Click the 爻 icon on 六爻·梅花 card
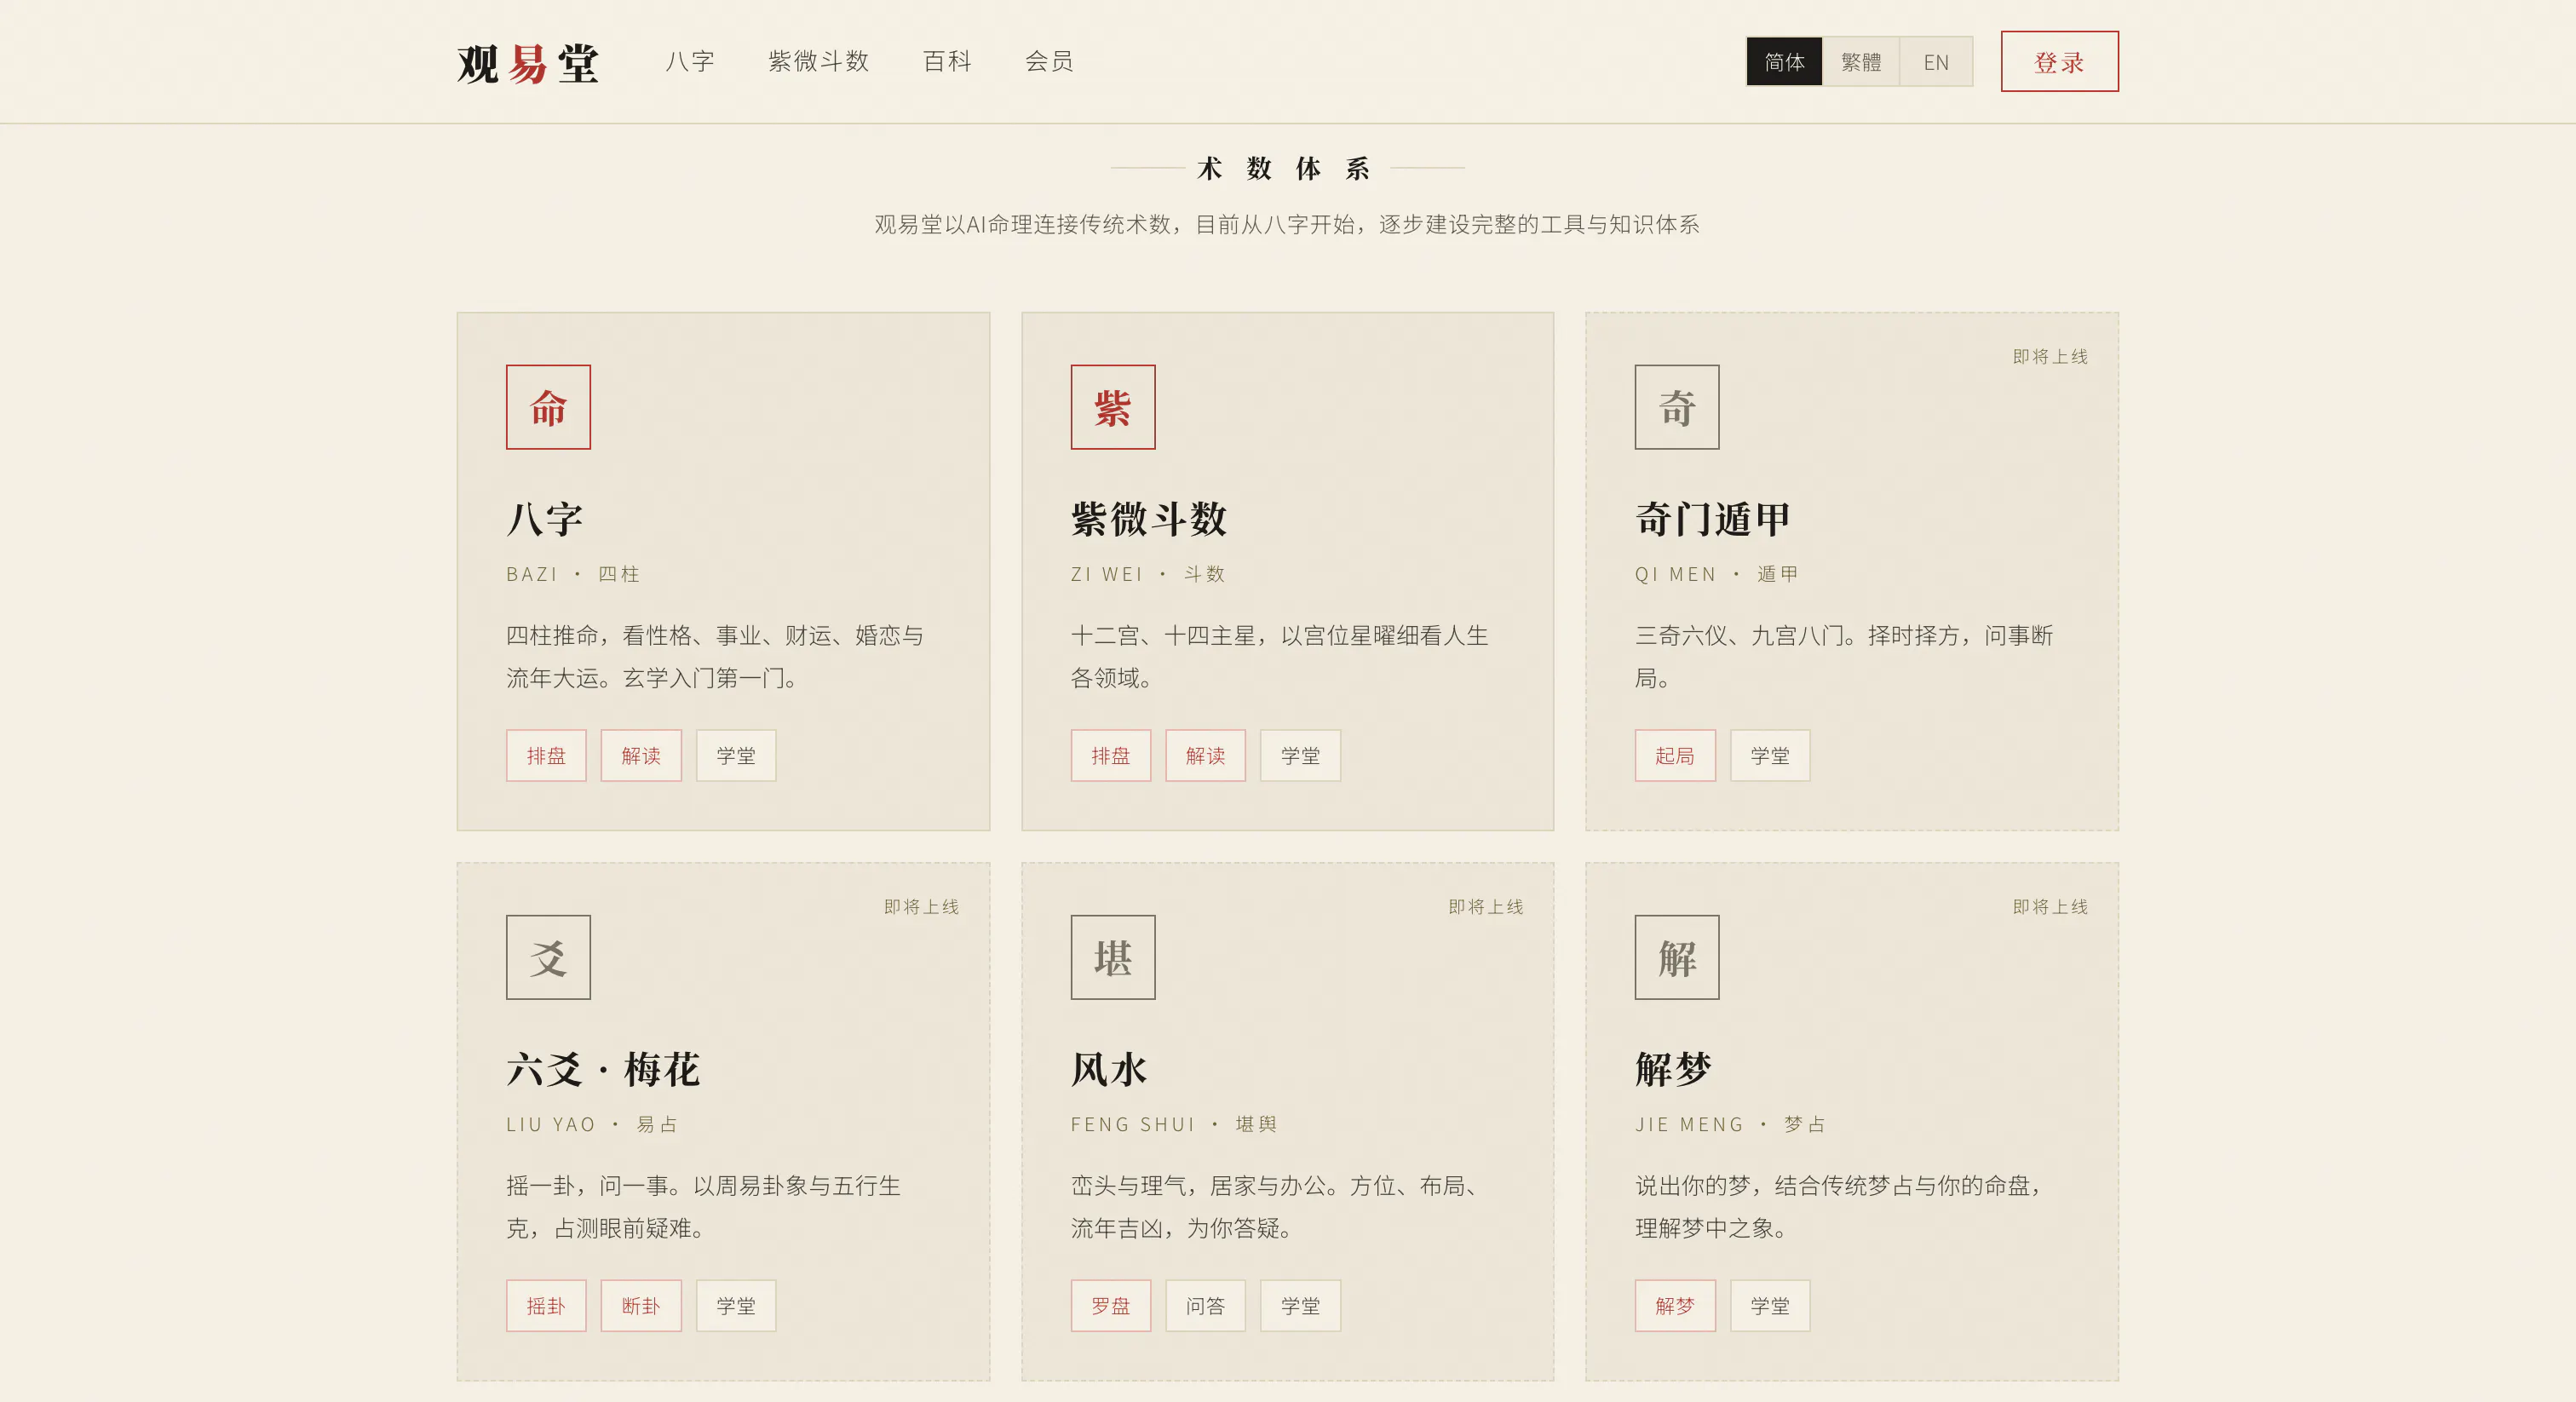2576x1402 pixels. pos(548,957)
